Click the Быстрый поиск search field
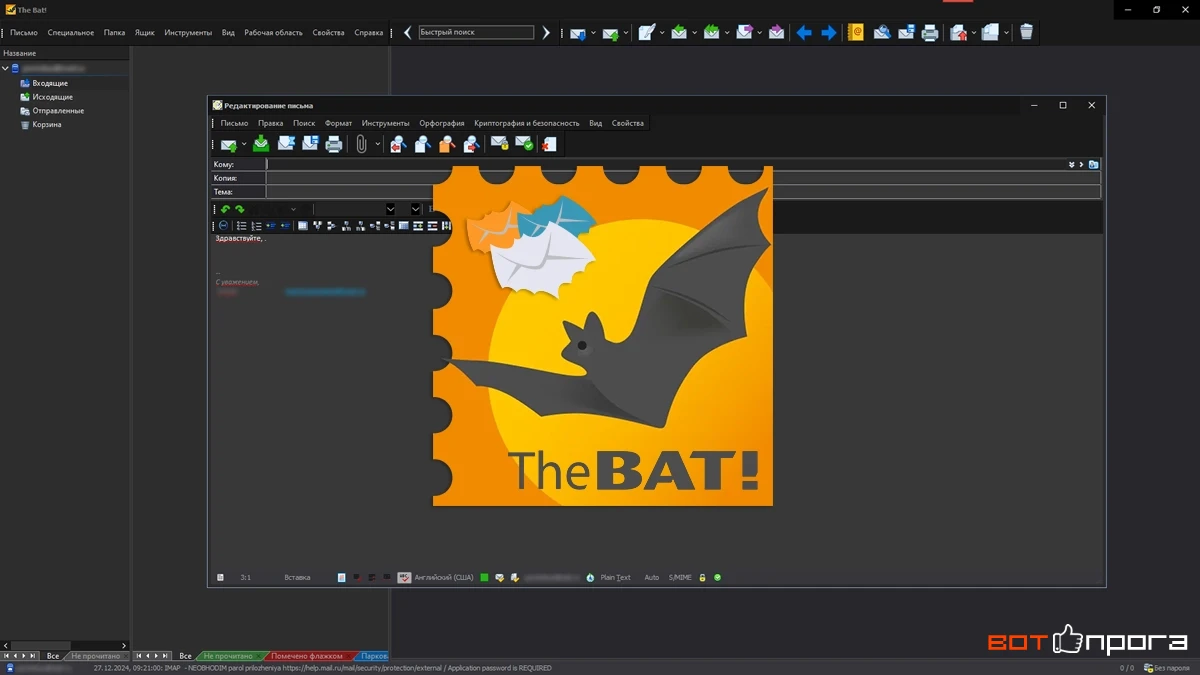The height and width of the screenshot is (675, 1200). point(476,33)
